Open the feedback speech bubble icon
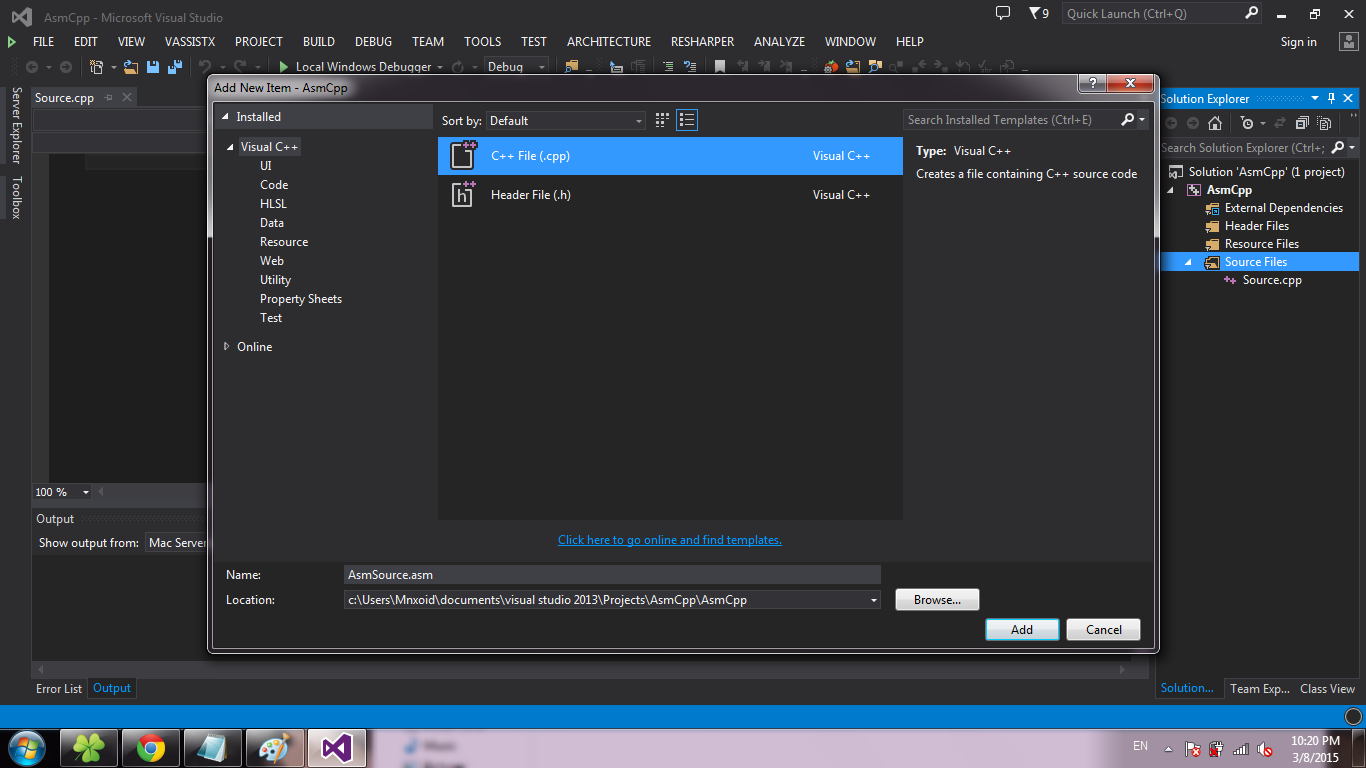Screen dimensions: 1366x768 coord(1003,13)
